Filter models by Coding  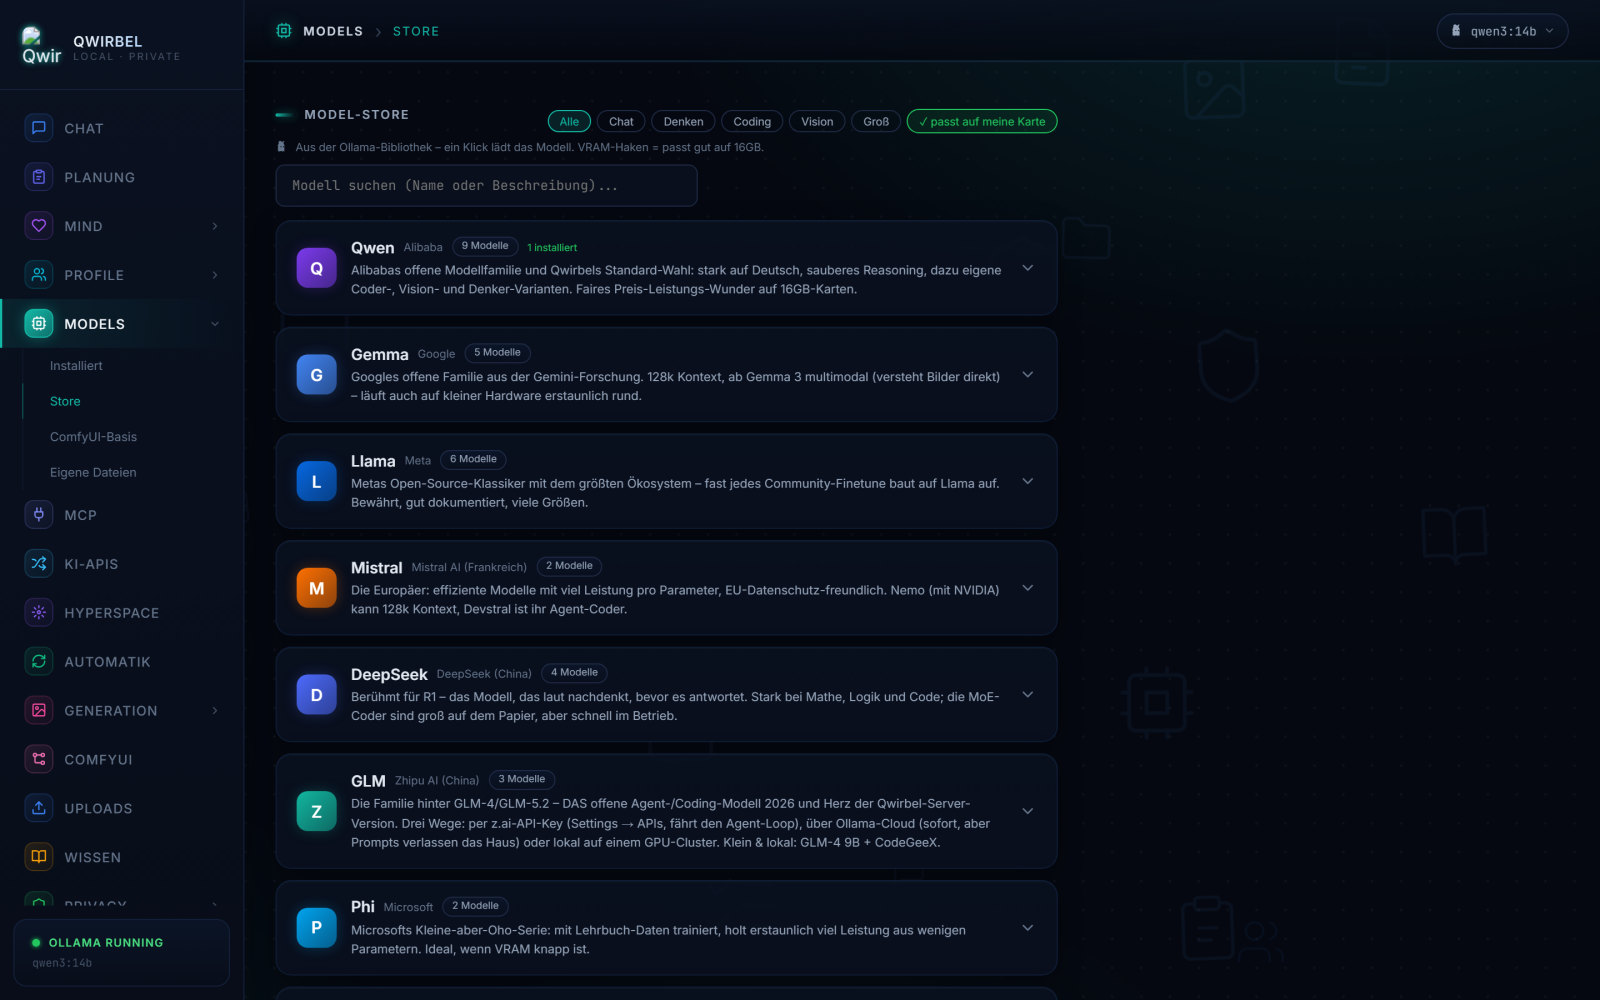click(752, 122)
